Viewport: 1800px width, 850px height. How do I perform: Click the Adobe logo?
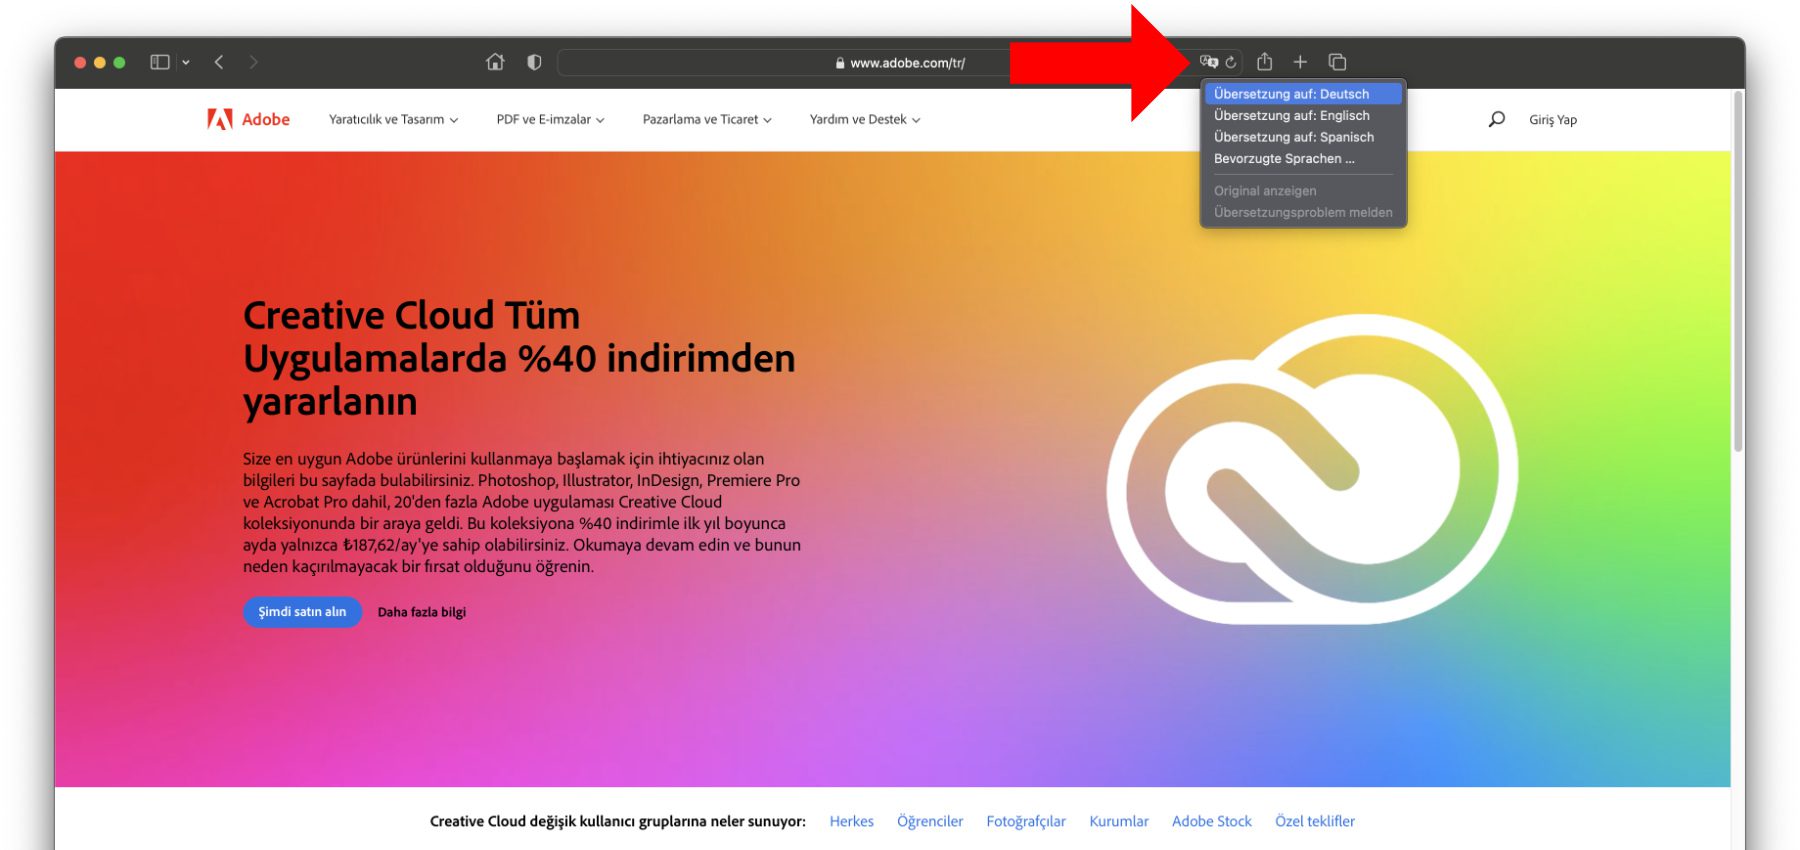pyautogui.click(x=248, y=119)
